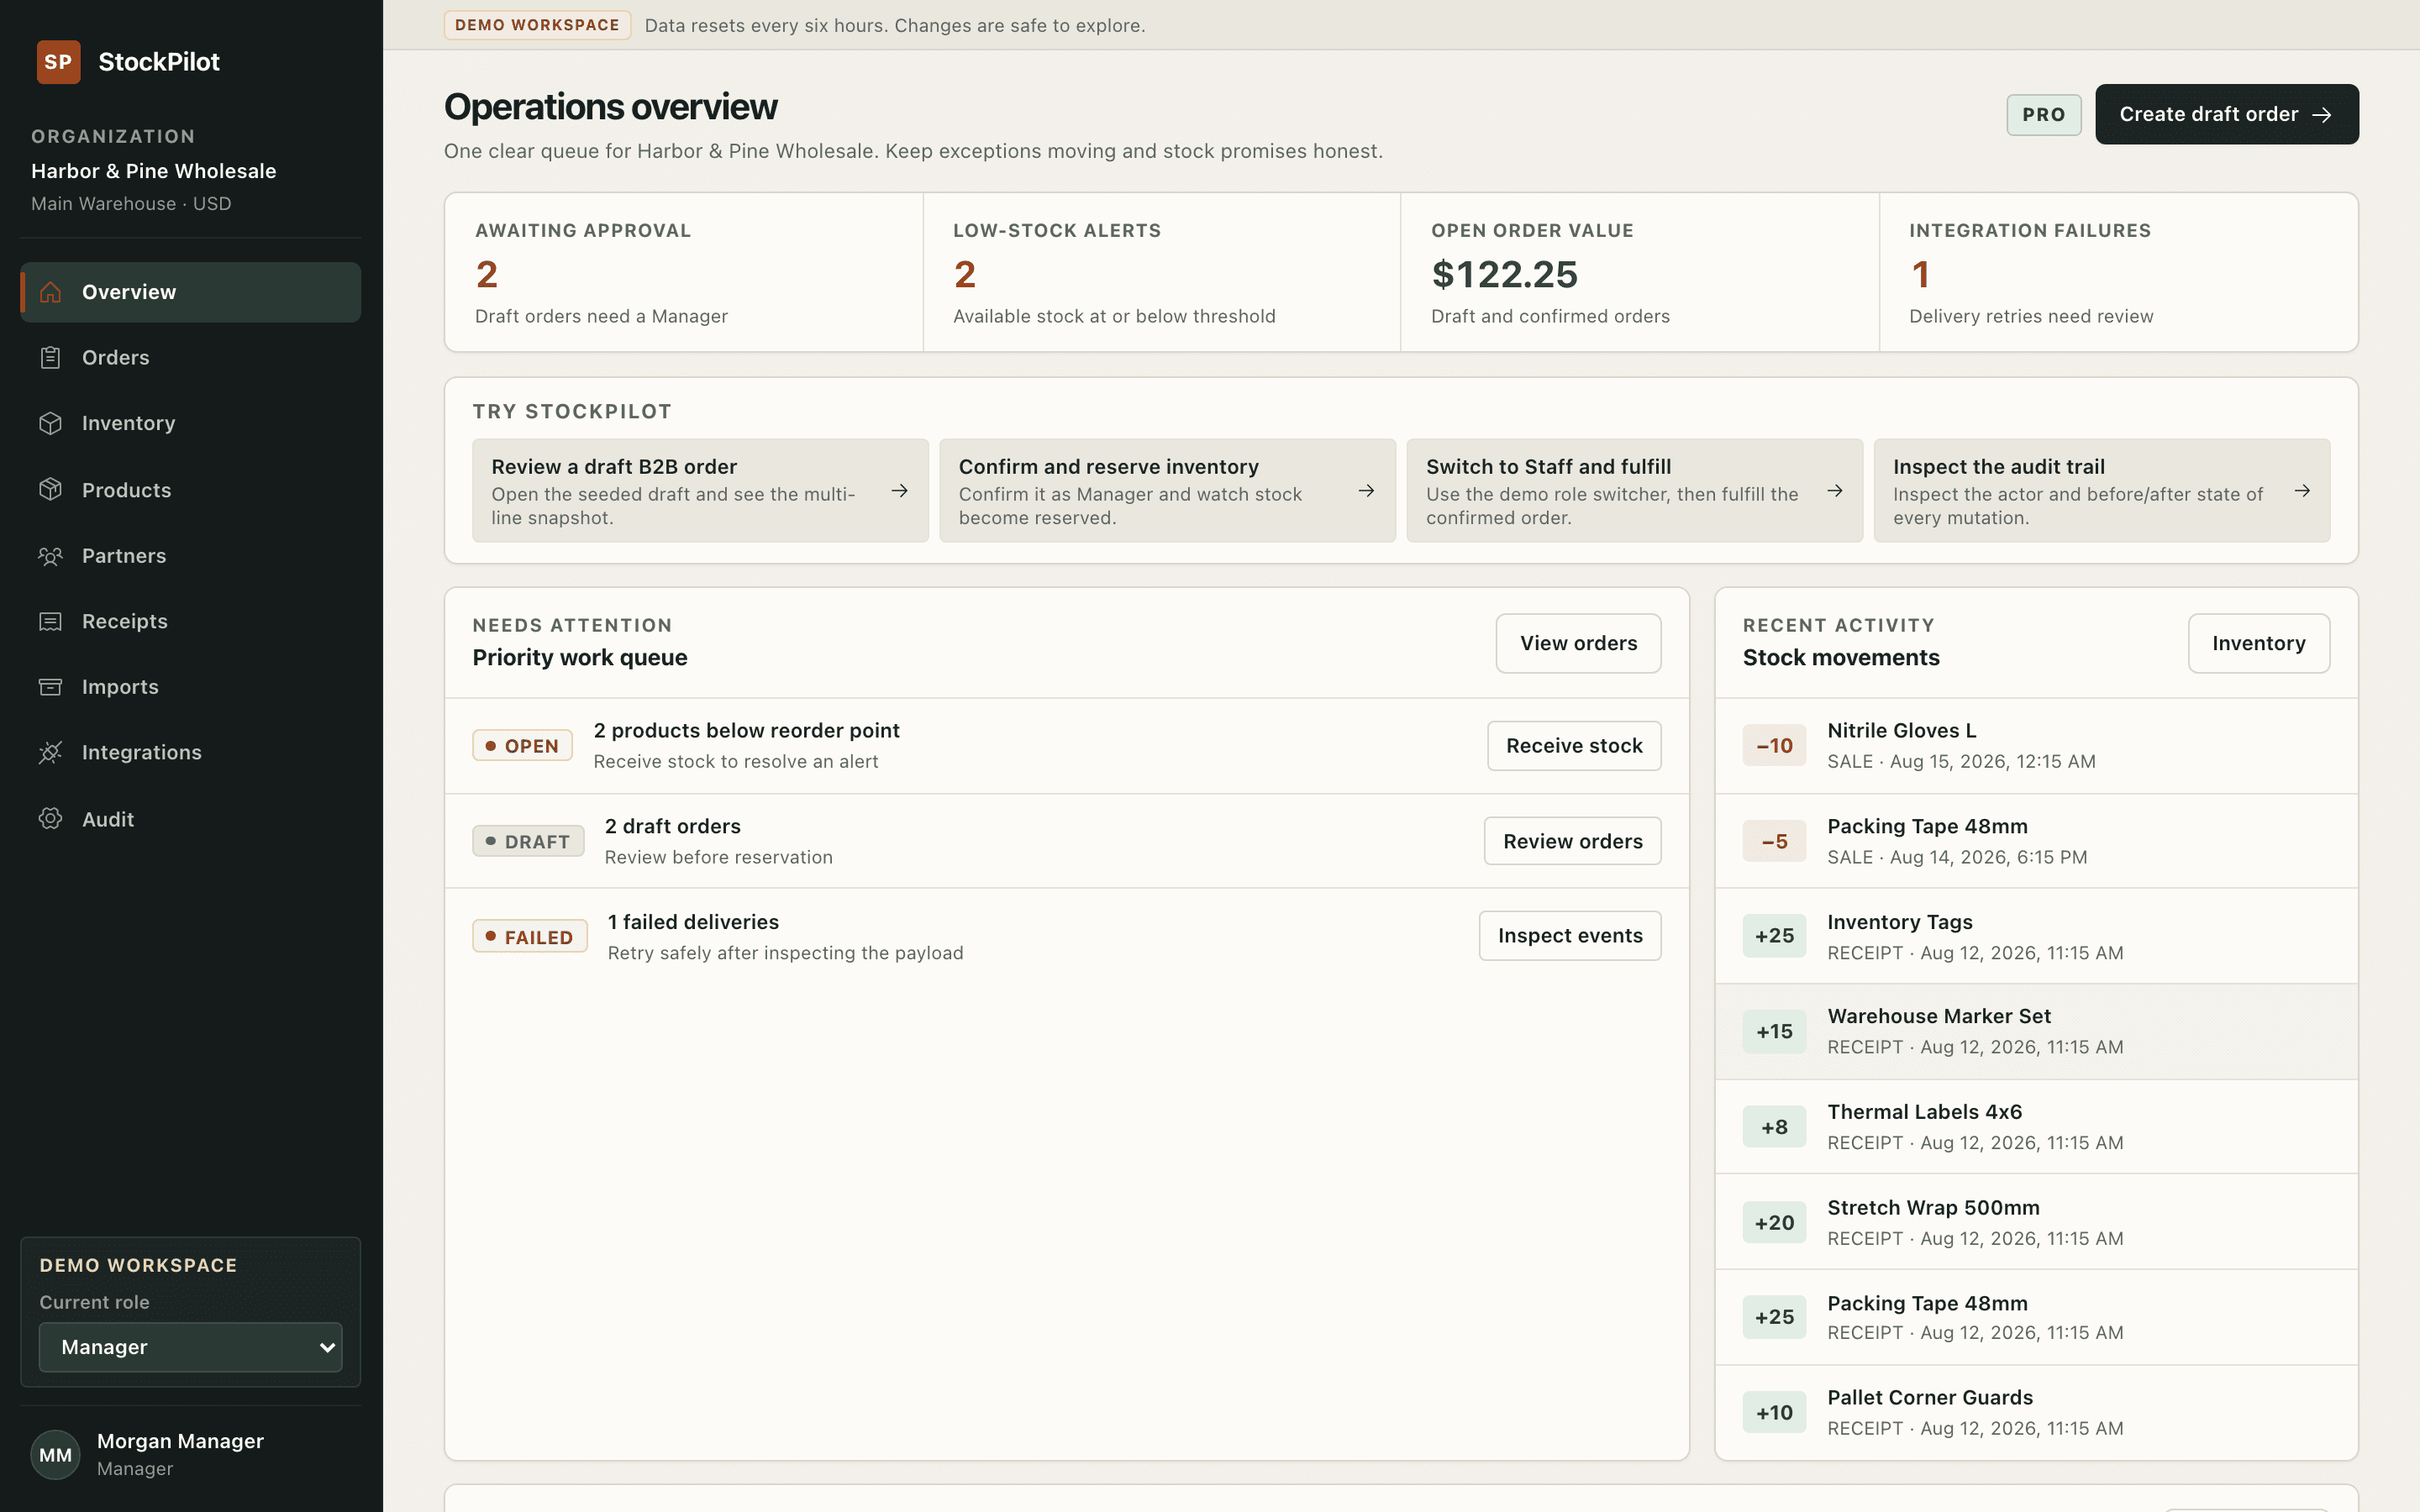Viewport: 2420px width, 1512px height.
Task: Click the Review orders button
Action: (1572, 841)
